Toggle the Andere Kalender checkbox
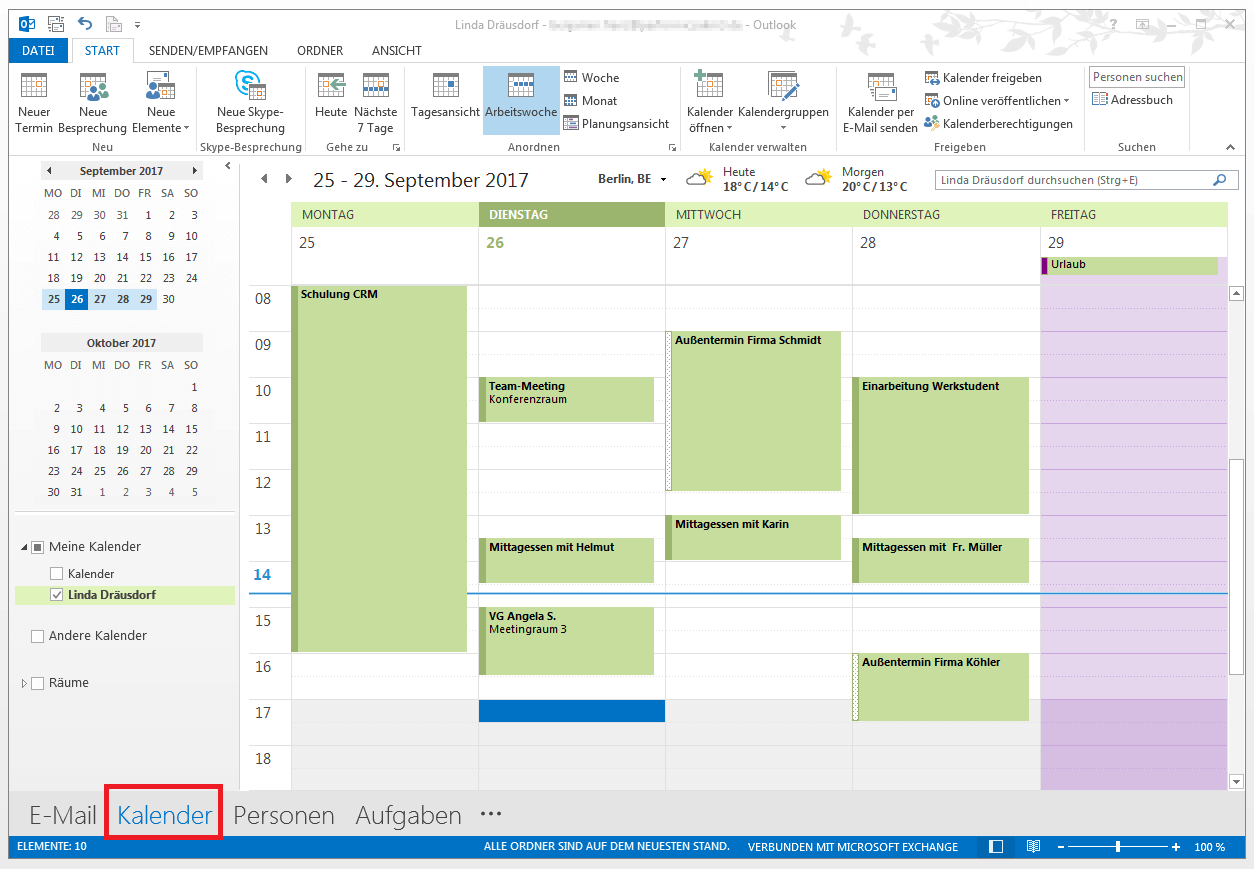1254x869 pixels. (x=38, y=636)
